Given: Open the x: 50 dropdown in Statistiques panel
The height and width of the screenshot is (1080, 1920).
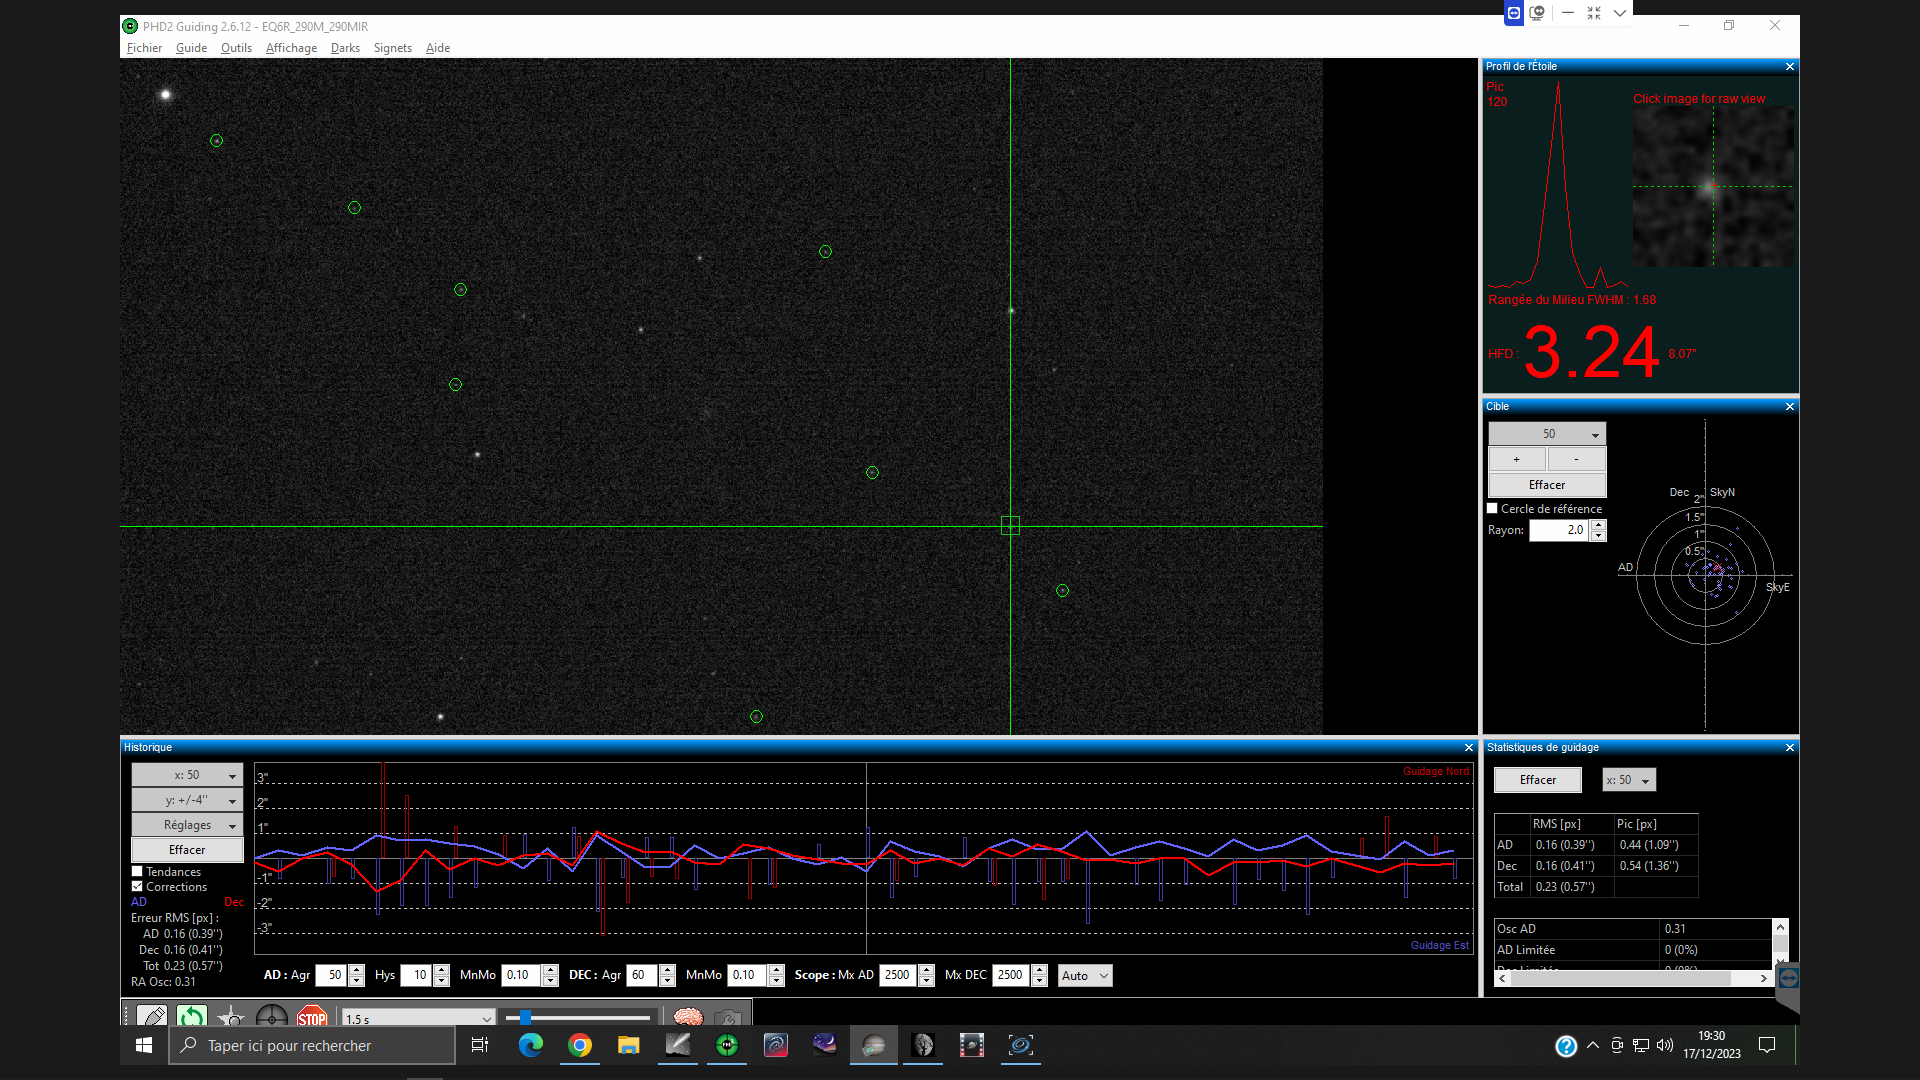Looking at the screenshot, I should 1629,780.
